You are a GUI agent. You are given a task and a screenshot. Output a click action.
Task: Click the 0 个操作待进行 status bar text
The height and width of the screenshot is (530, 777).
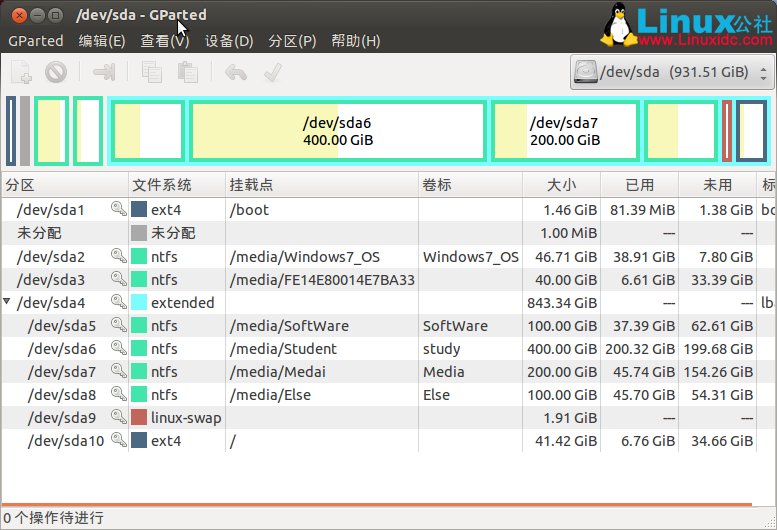coord(54,518)
